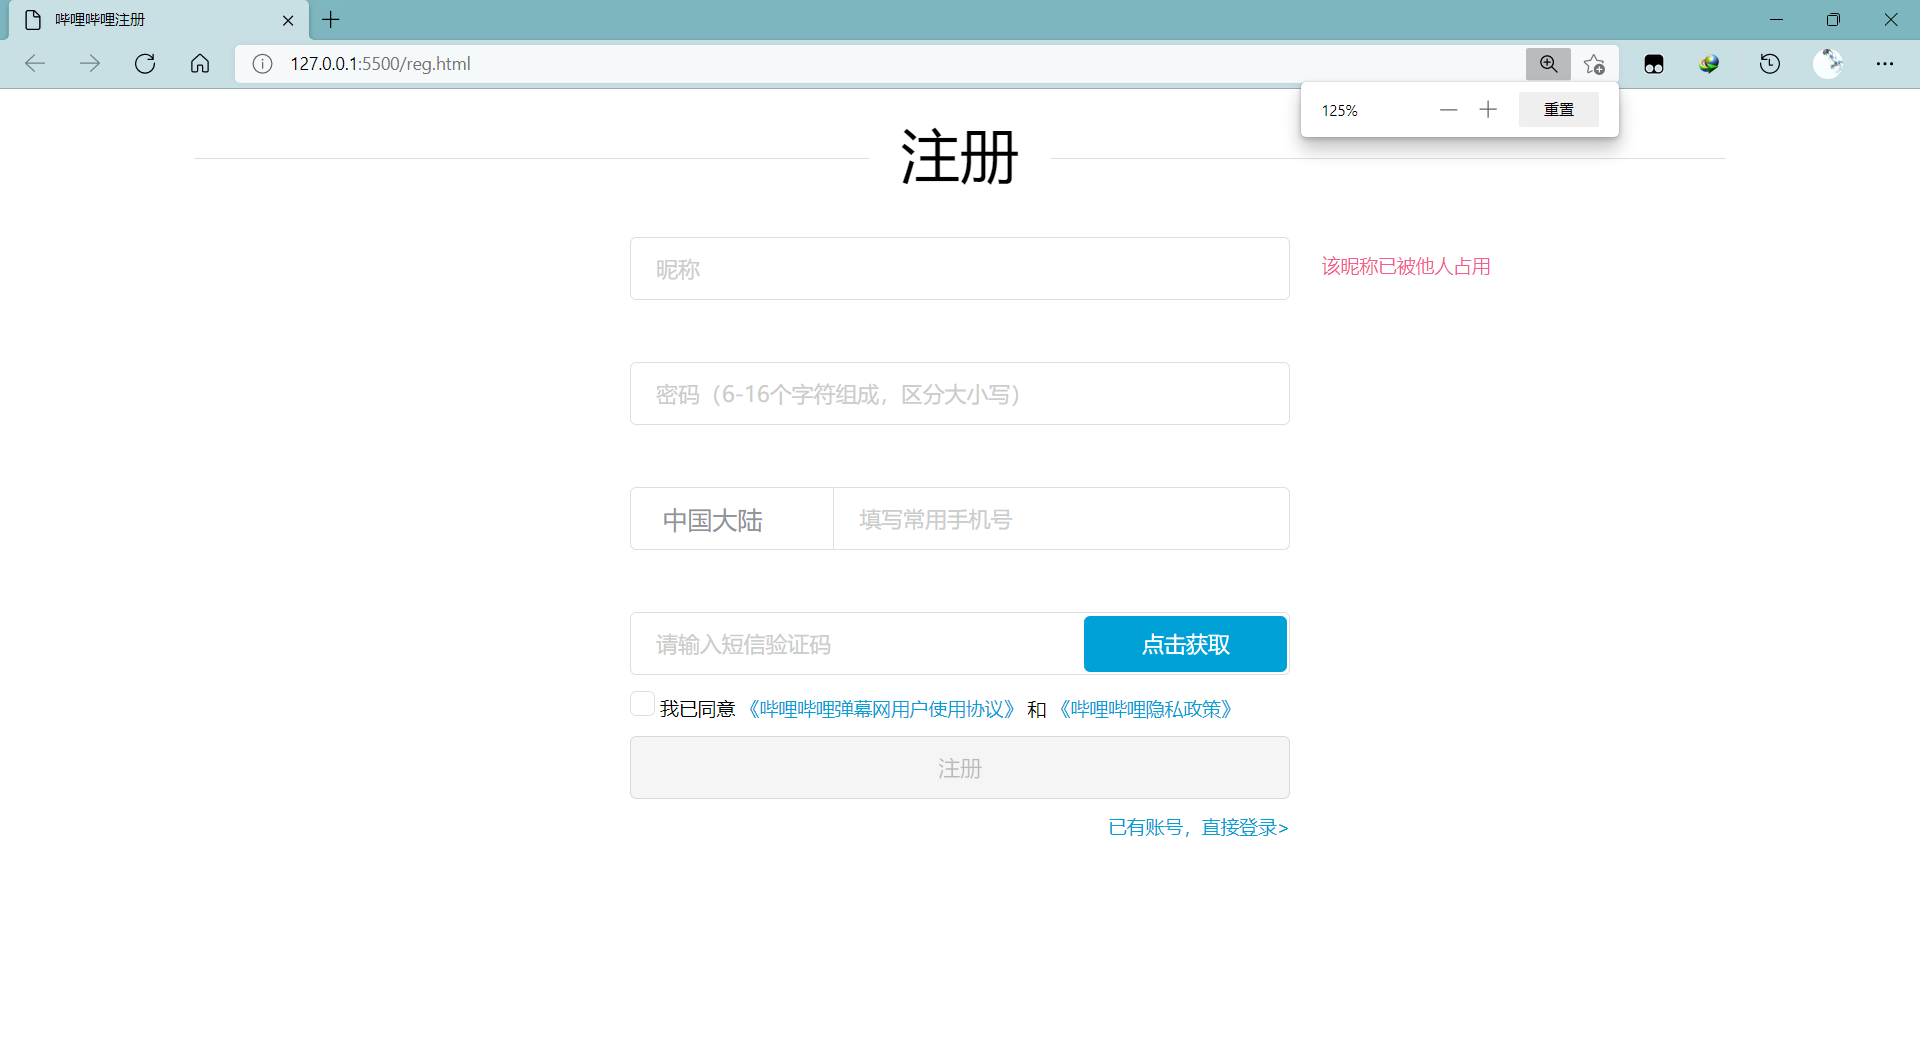Close the browser window

(x=1891, y=20)
